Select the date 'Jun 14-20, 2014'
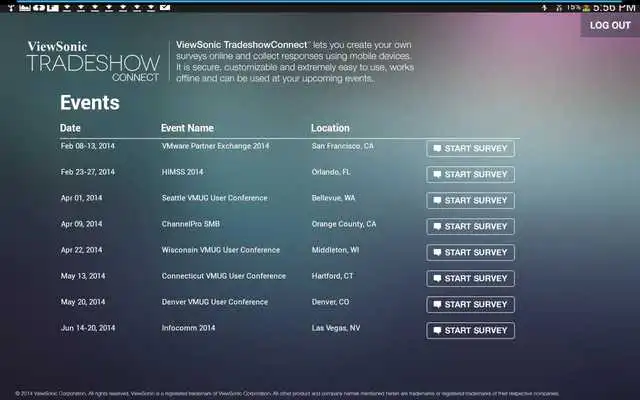 pyautogui.click(x=88, y=328)
